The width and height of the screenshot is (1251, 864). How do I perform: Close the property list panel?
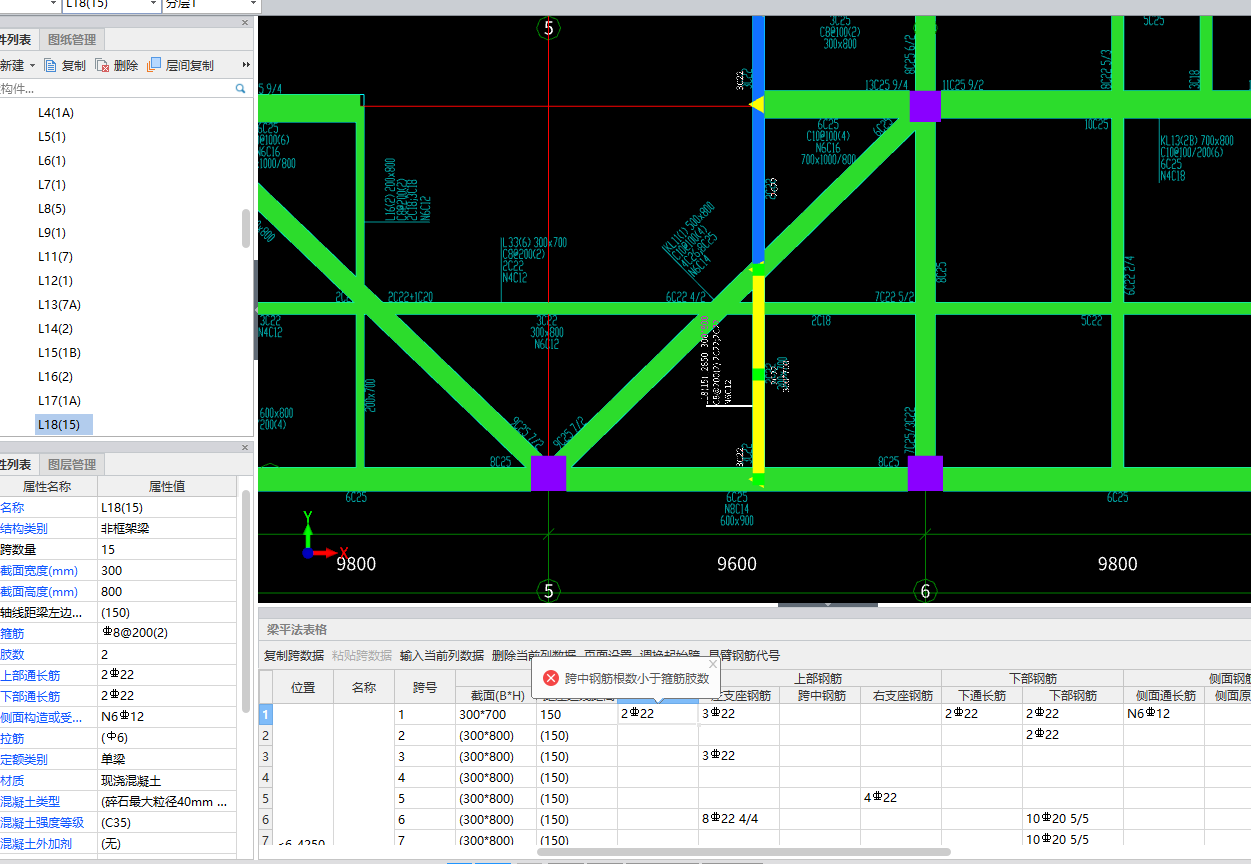click(x=246, y=447)
